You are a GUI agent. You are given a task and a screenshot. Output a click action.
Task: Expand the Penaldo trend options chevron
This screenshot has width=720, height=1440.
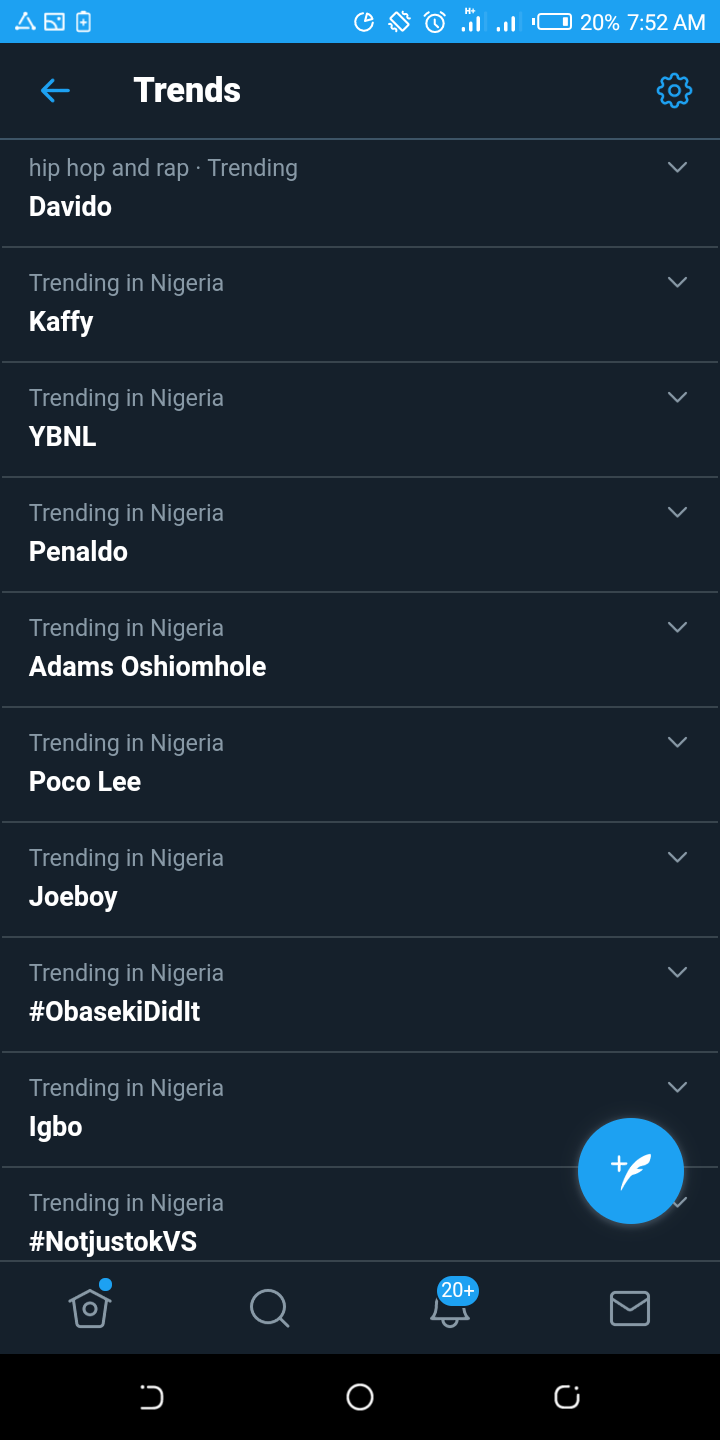677,512
